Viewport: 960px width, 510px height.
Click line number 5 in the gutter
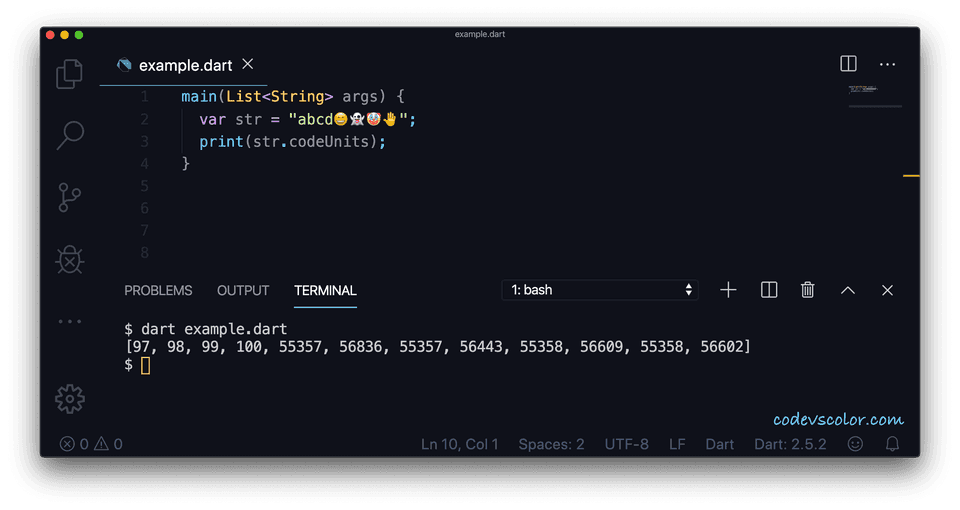click(x=144, y=186)
